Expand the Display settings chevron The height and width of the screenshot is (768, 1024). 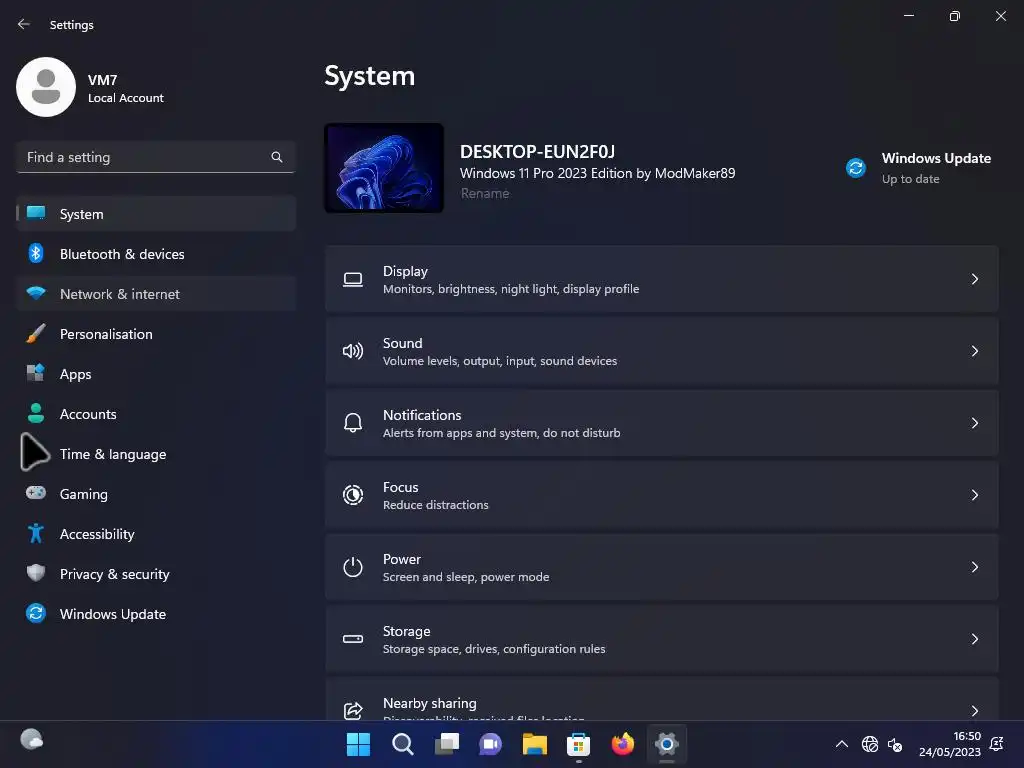coord(974,280)
